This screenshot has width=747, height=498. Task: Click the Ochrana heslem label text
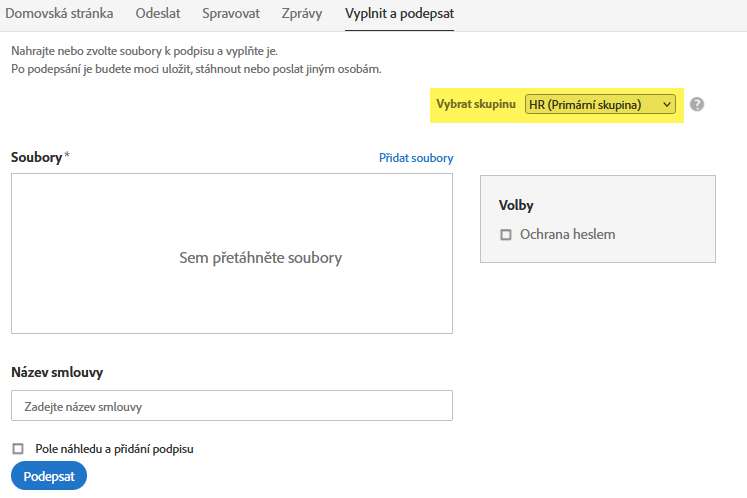click(x=567, y=235)
